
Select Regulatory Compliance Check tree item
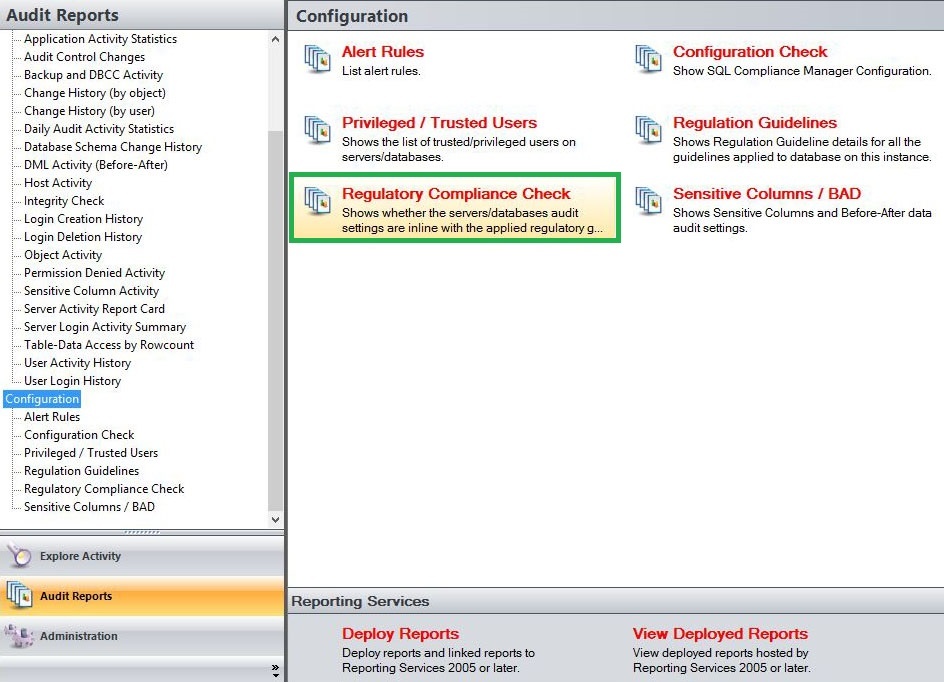point(104,489)
